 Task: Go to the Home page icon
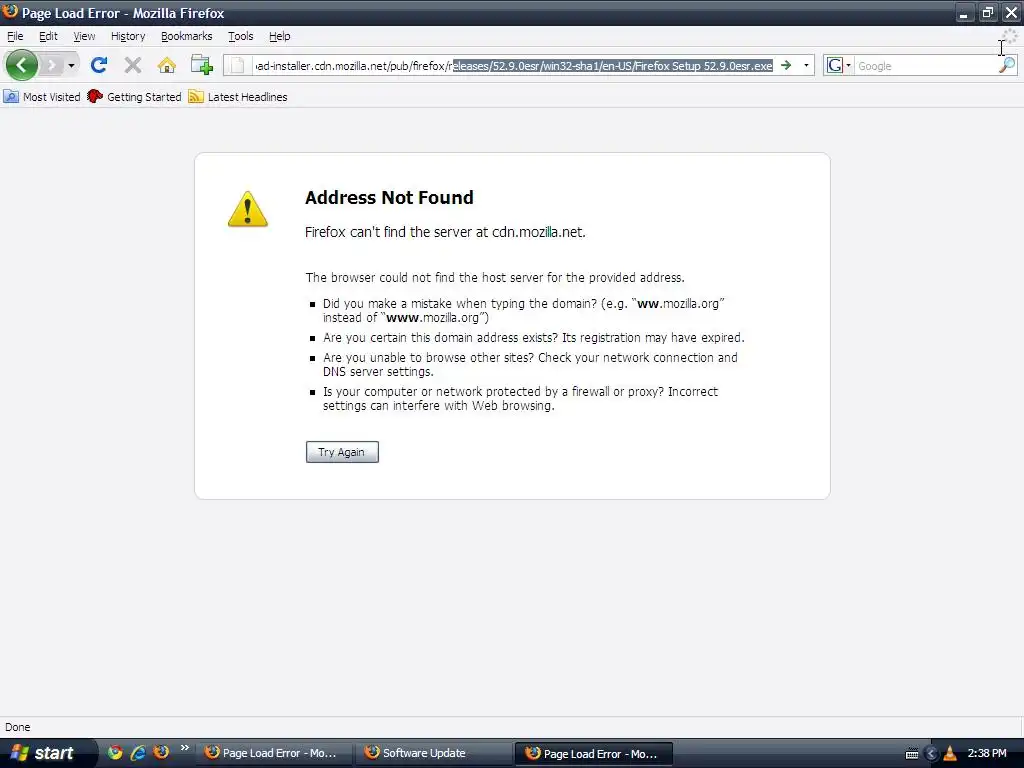(x=167, y=65)
